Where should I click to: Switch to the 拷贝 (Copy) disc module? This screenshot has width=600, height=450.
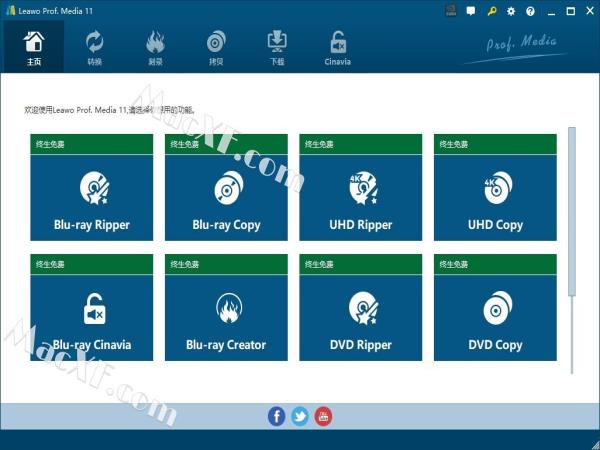point(216,46)
